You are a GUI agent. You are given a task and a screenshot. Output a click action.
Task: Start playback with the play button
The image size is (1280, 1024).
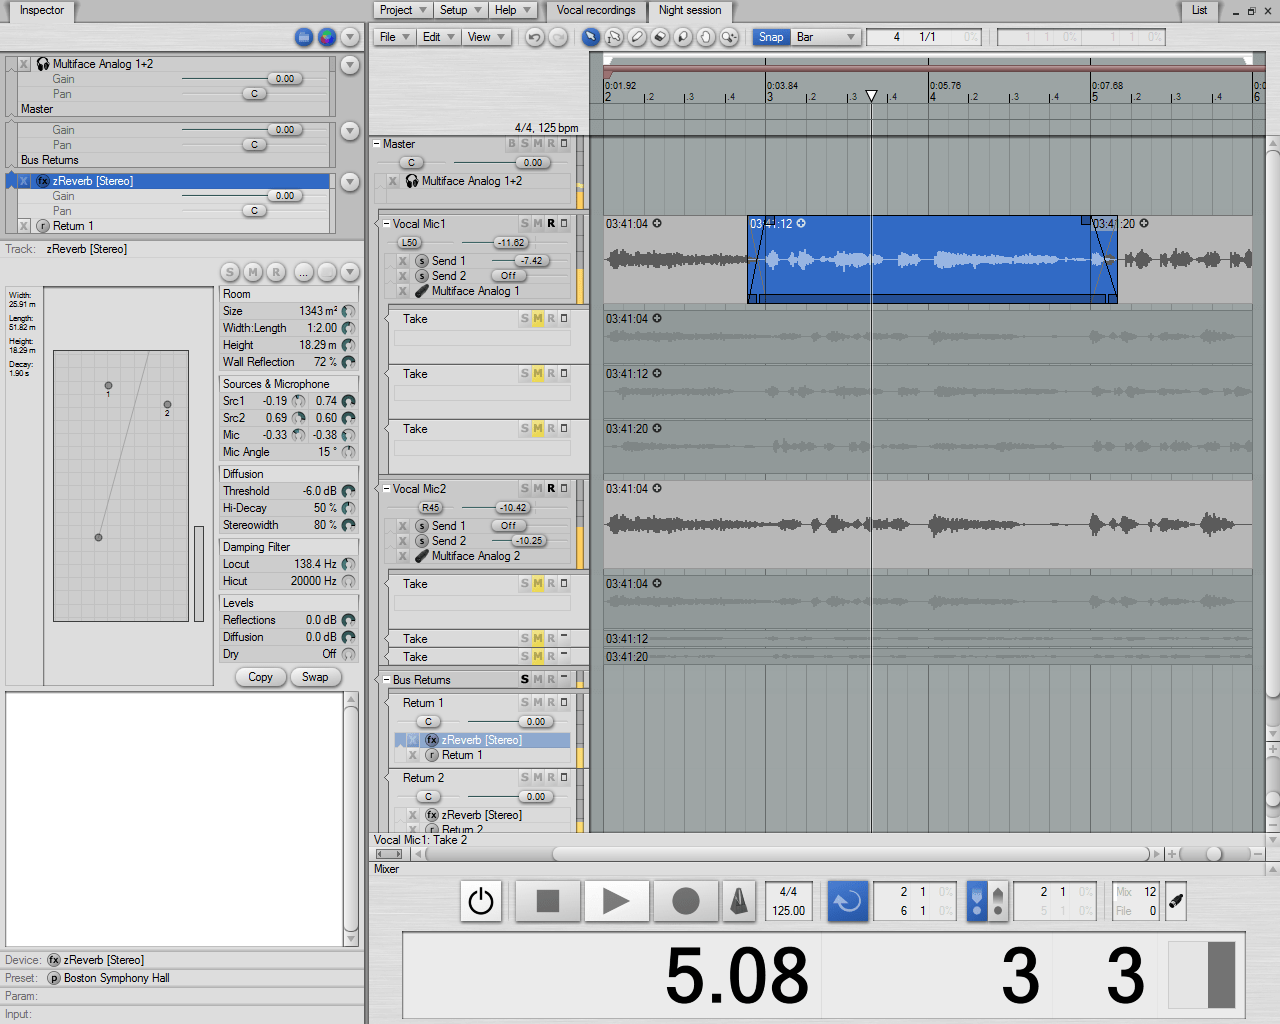[x=617, y=901]
